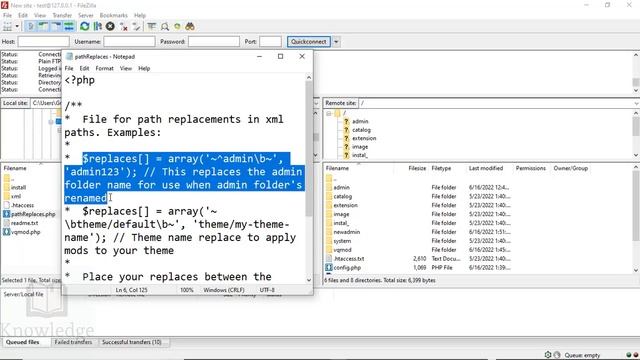
Task: Open Notepad Help menu
Action: (x=144, y=68)
